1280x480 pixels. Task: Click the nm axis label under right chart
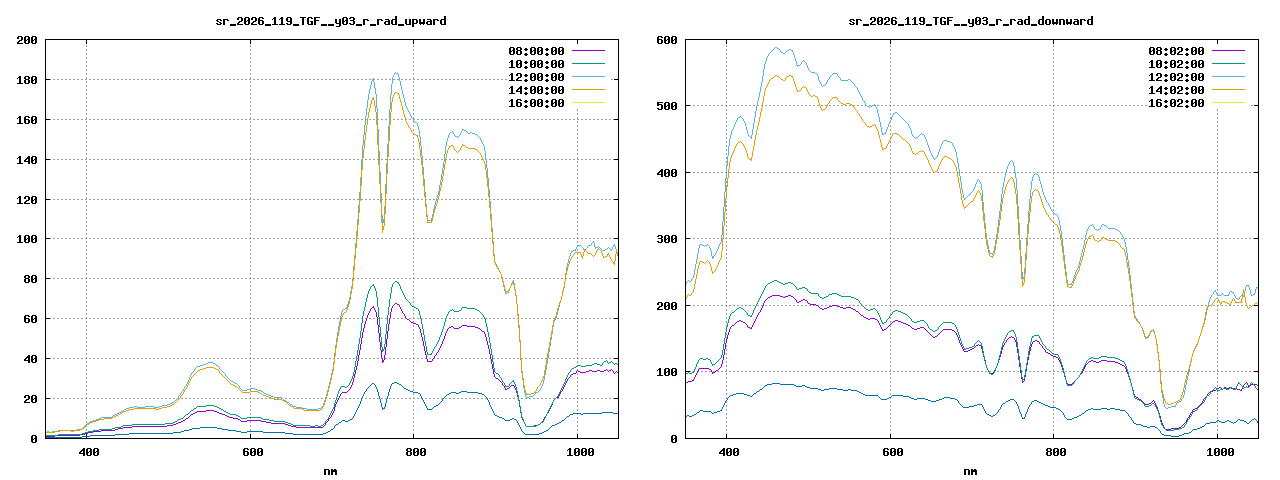970,470
